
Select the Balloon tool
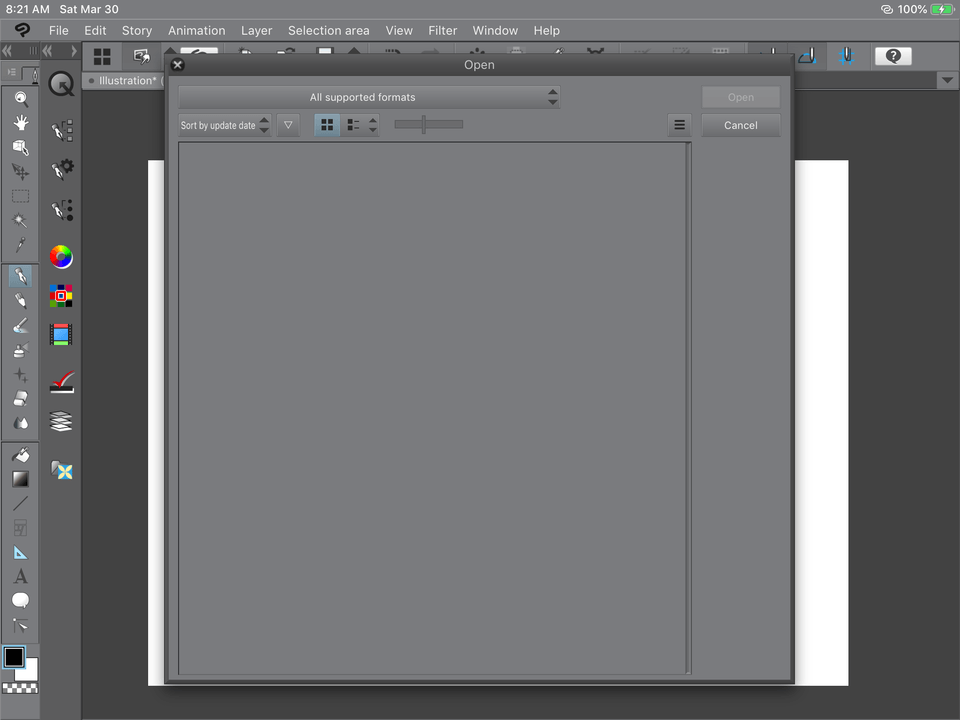(x=20, y=599)
